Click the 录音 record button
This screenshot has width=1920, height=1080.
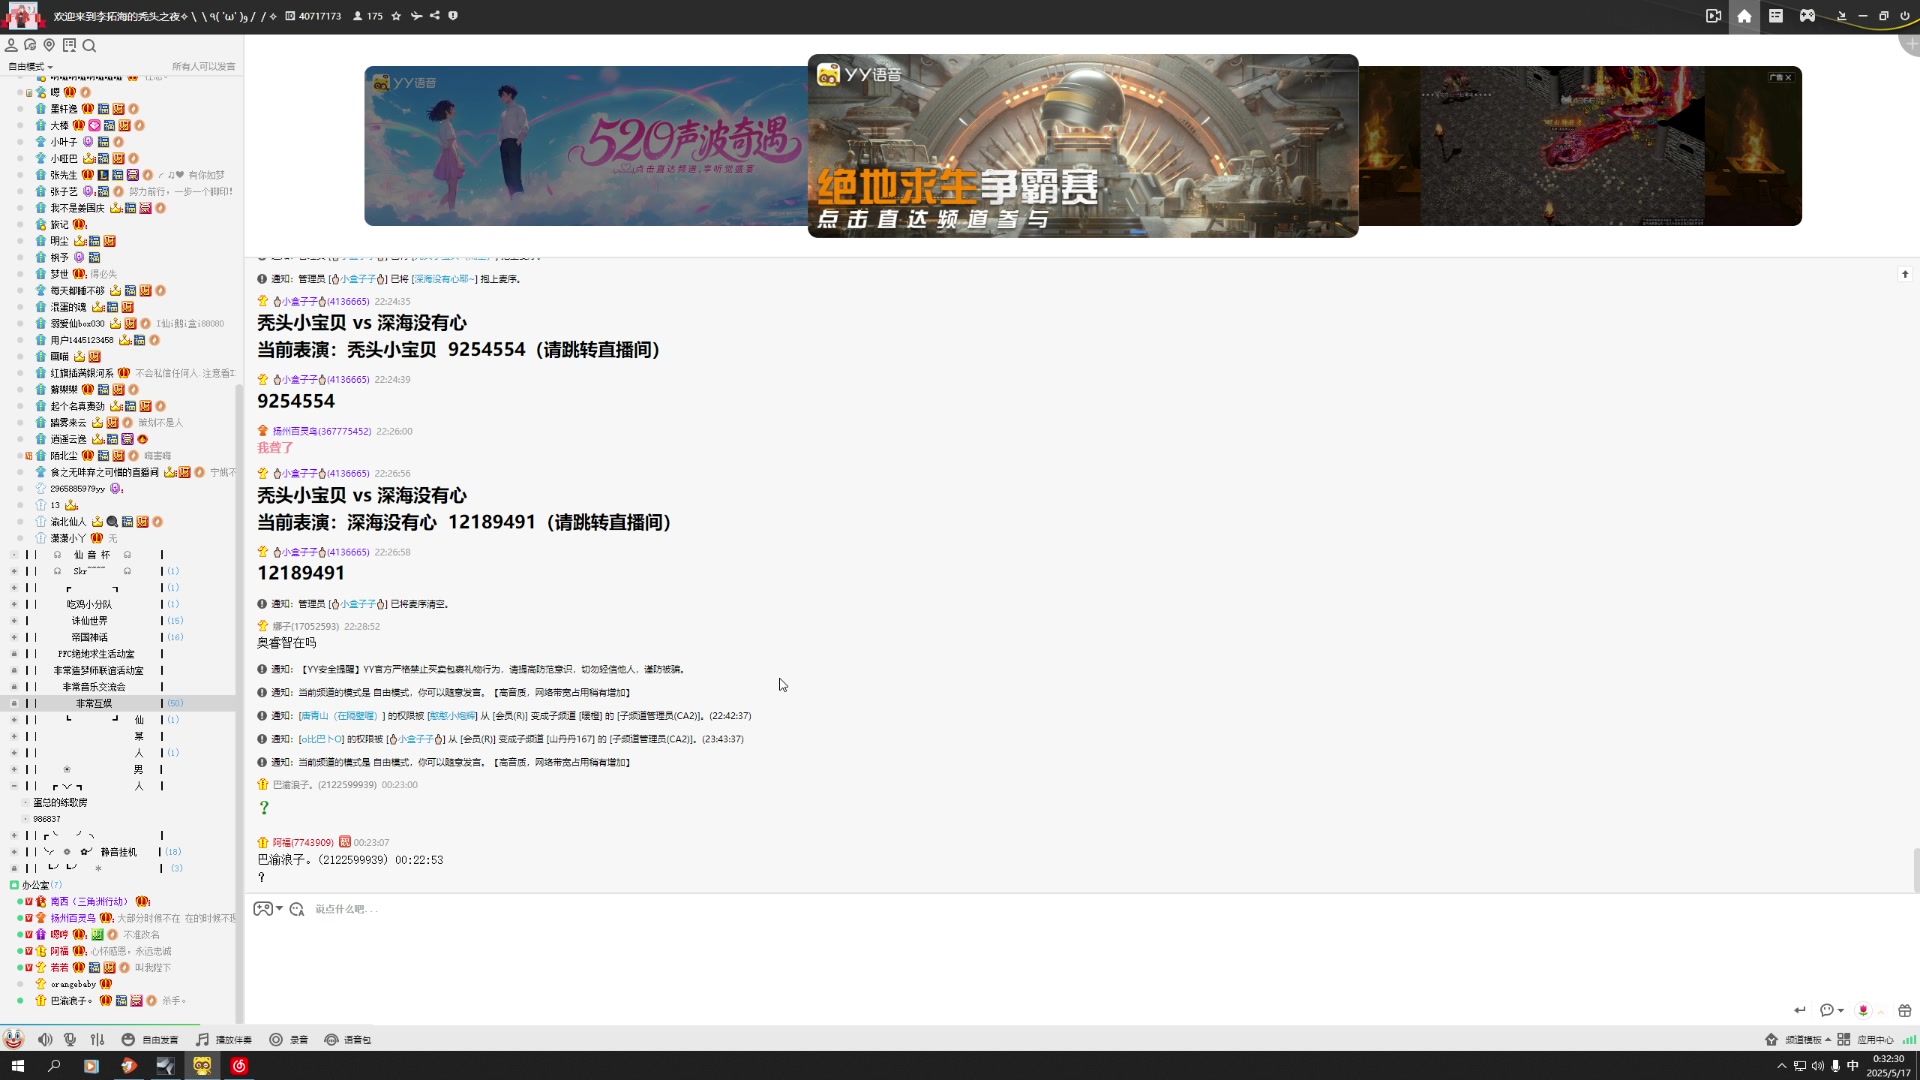pos(289,1040)
